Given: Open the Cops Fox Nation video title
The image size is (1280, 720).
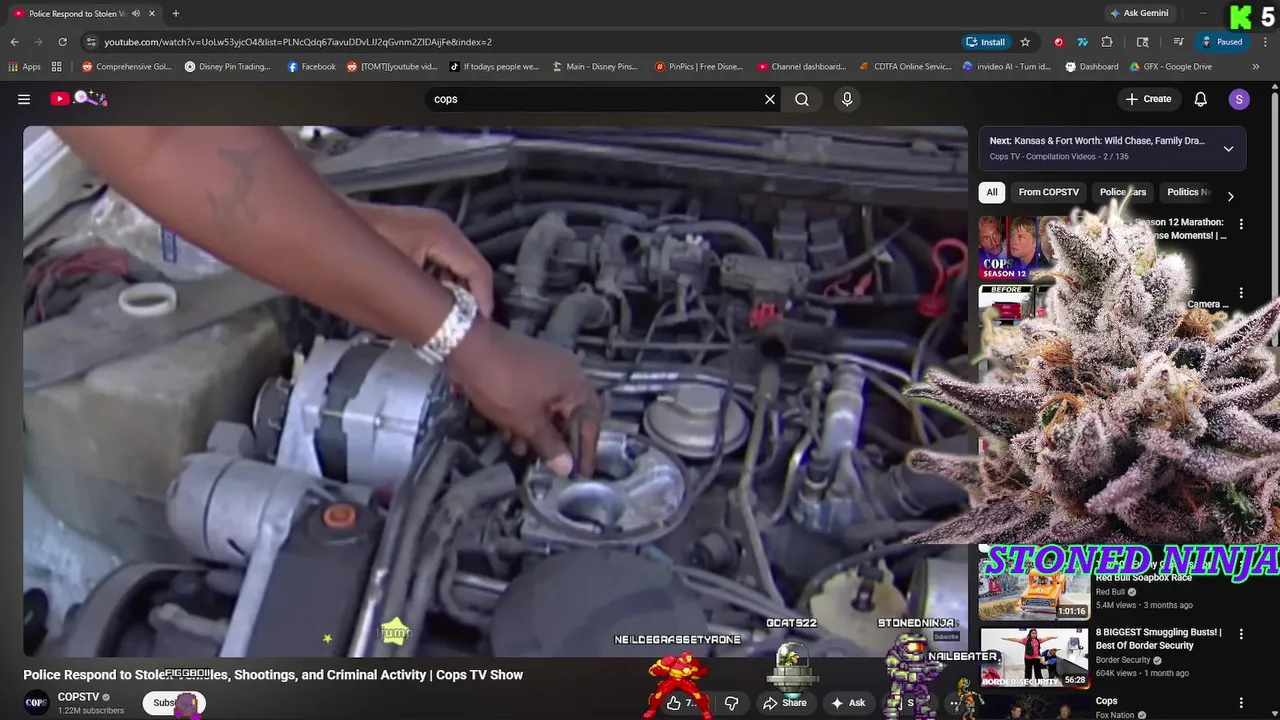Looking at the screenshot, I should (x=1106, y=701).
